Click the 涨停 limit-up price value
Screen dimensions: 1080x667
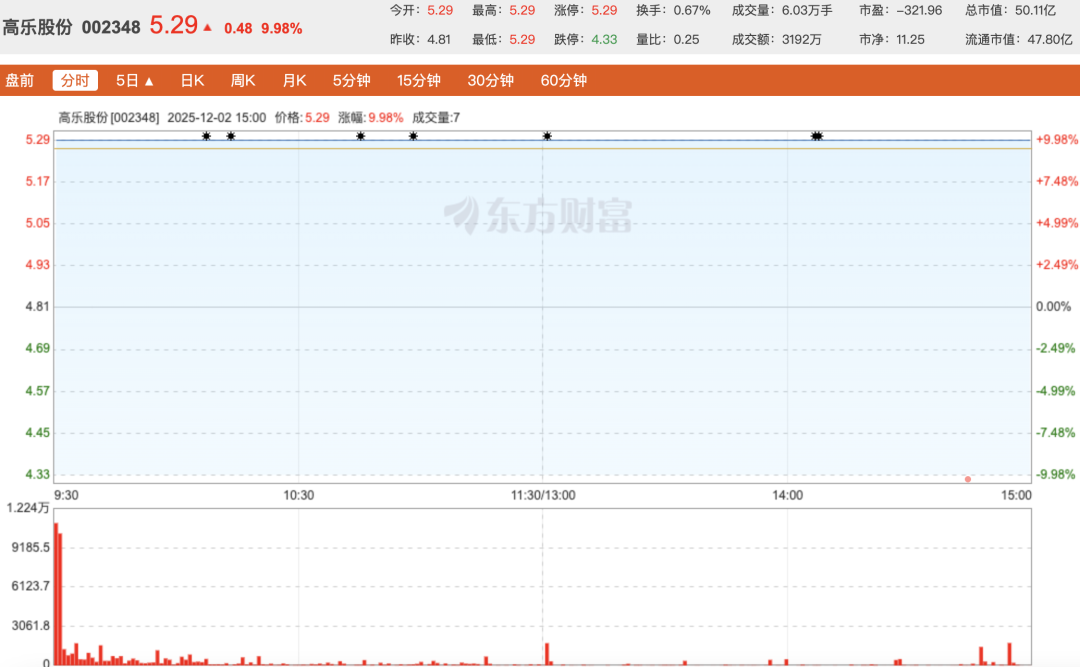tap(604, 10)
